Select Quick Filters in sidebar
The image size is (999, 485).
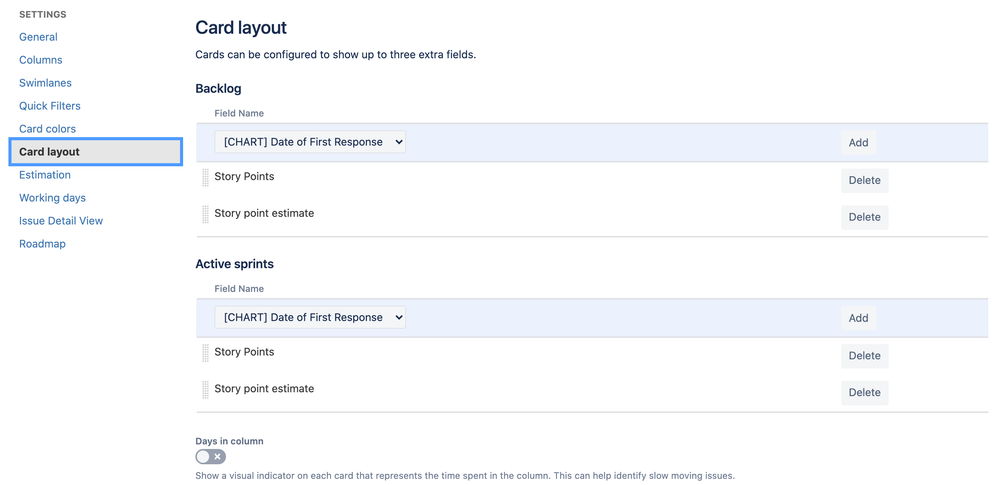(x=50, y=106)
